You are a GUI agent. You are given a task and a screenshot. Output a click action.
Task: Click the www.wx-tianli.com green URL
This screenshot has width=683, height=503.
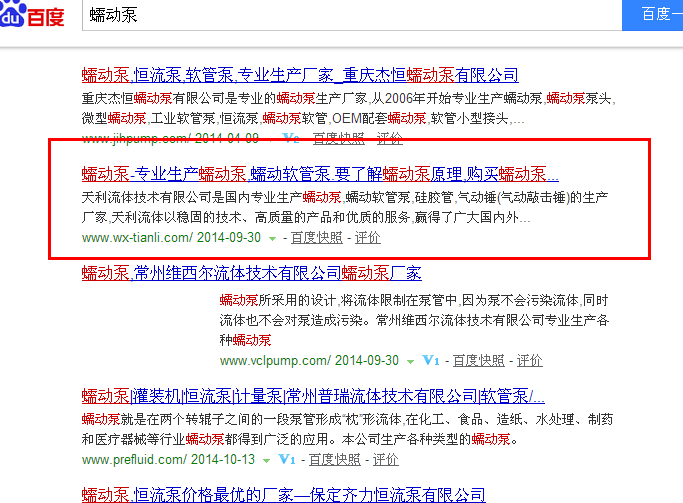coord(137,237)
